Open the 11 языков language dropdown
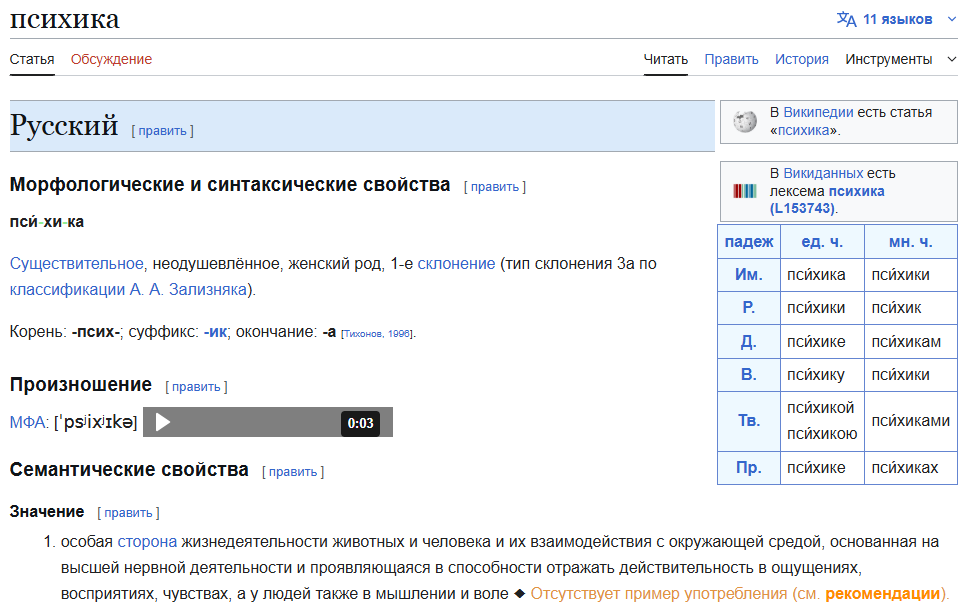Screen dimensions: 972x607 (898, 19)
